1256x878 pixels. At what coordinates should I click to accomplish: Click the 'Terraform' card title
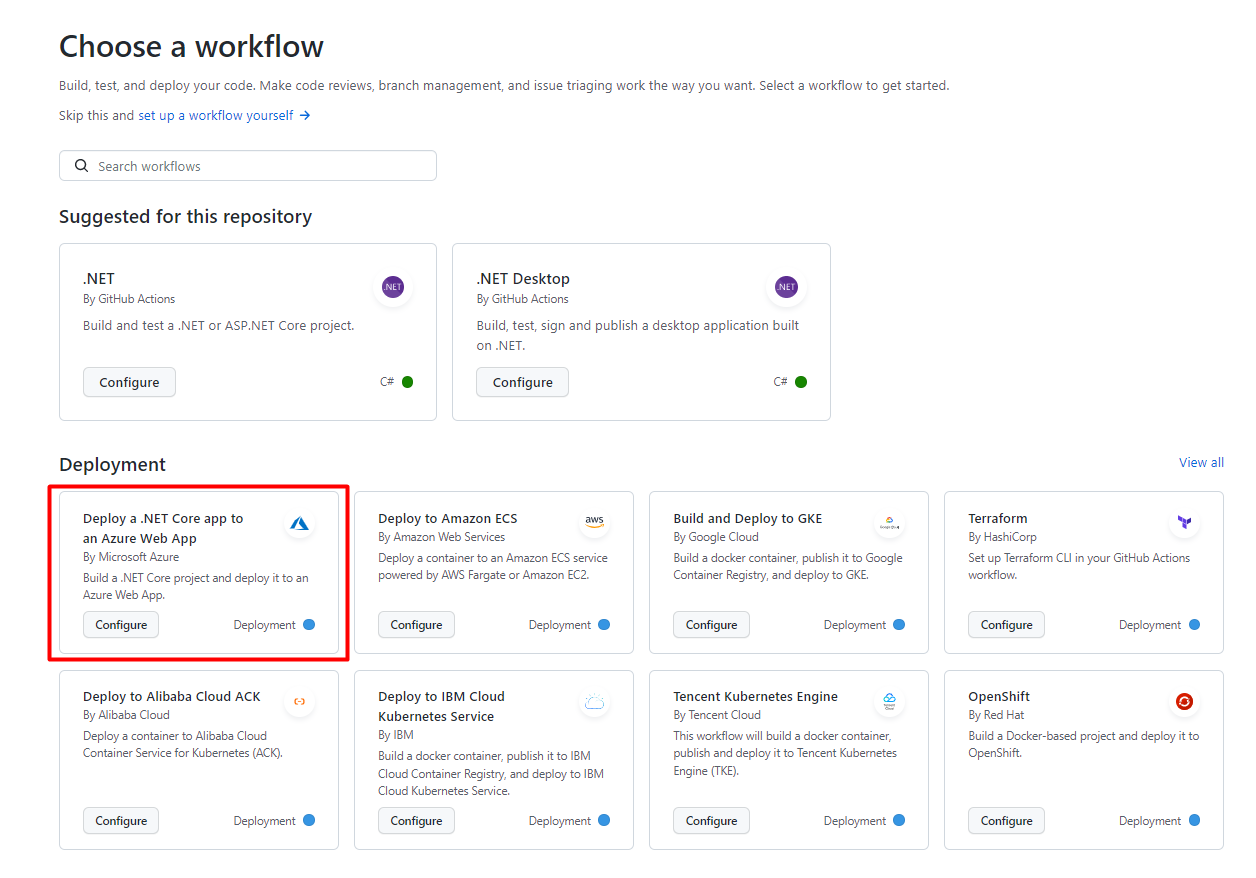pos(998,518)
